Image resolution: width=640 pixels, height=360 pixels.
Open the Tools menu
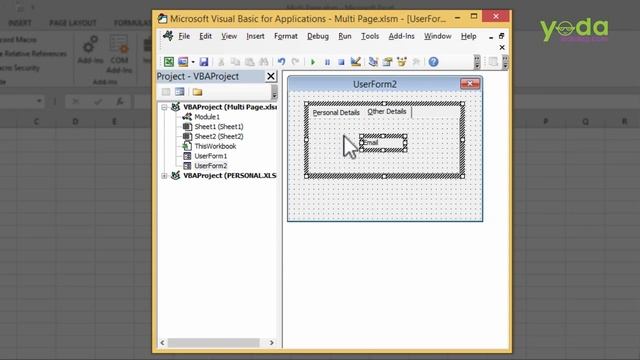point(370,36)
